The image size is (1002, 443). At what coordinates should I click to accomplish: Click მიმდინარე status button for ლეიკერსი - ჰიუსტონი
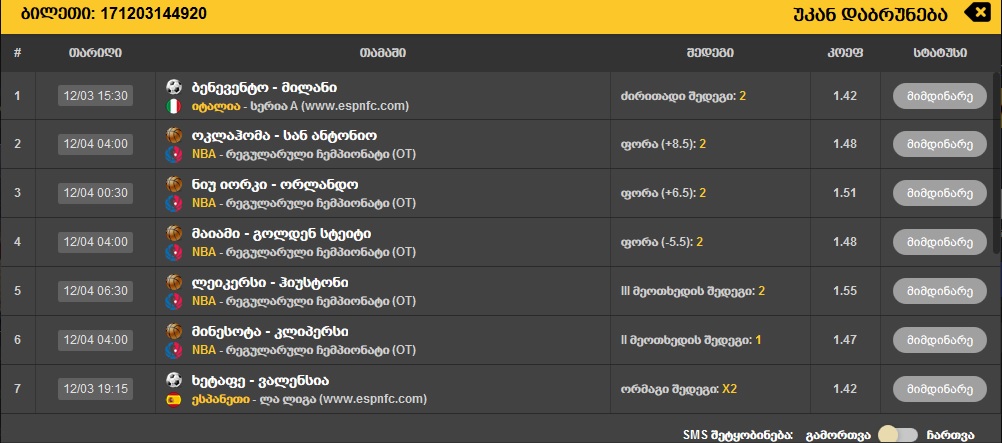(x=940, y=291)
